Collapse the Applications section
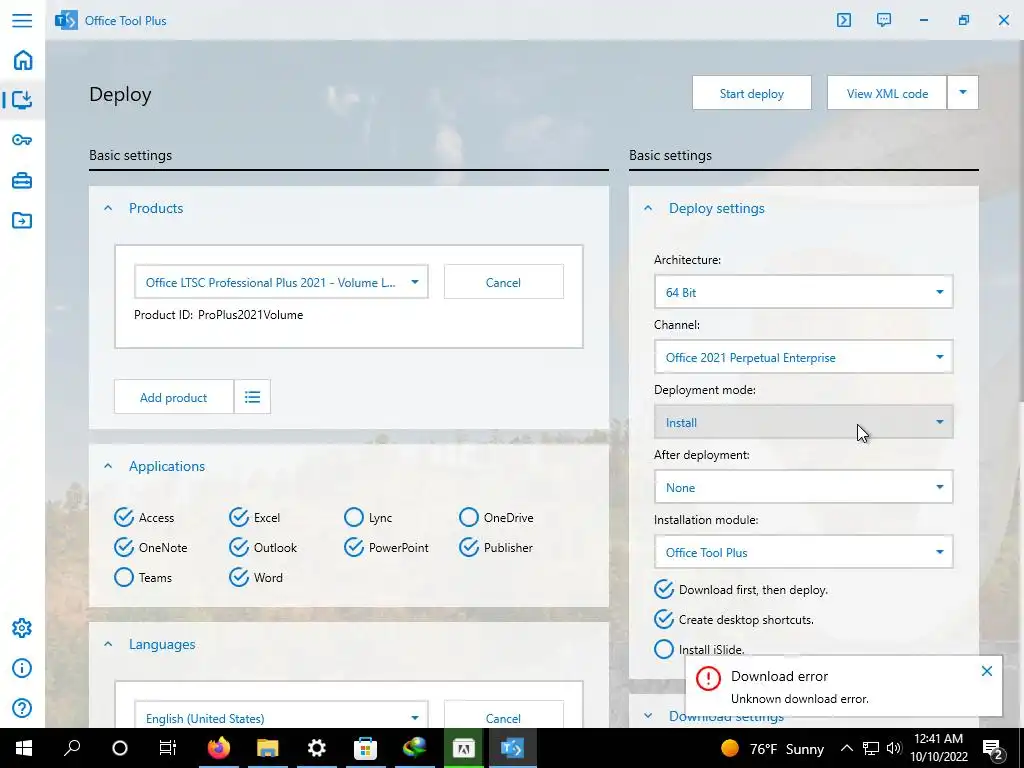Screen dimensions: 1024x768 [x=108, y=466]
